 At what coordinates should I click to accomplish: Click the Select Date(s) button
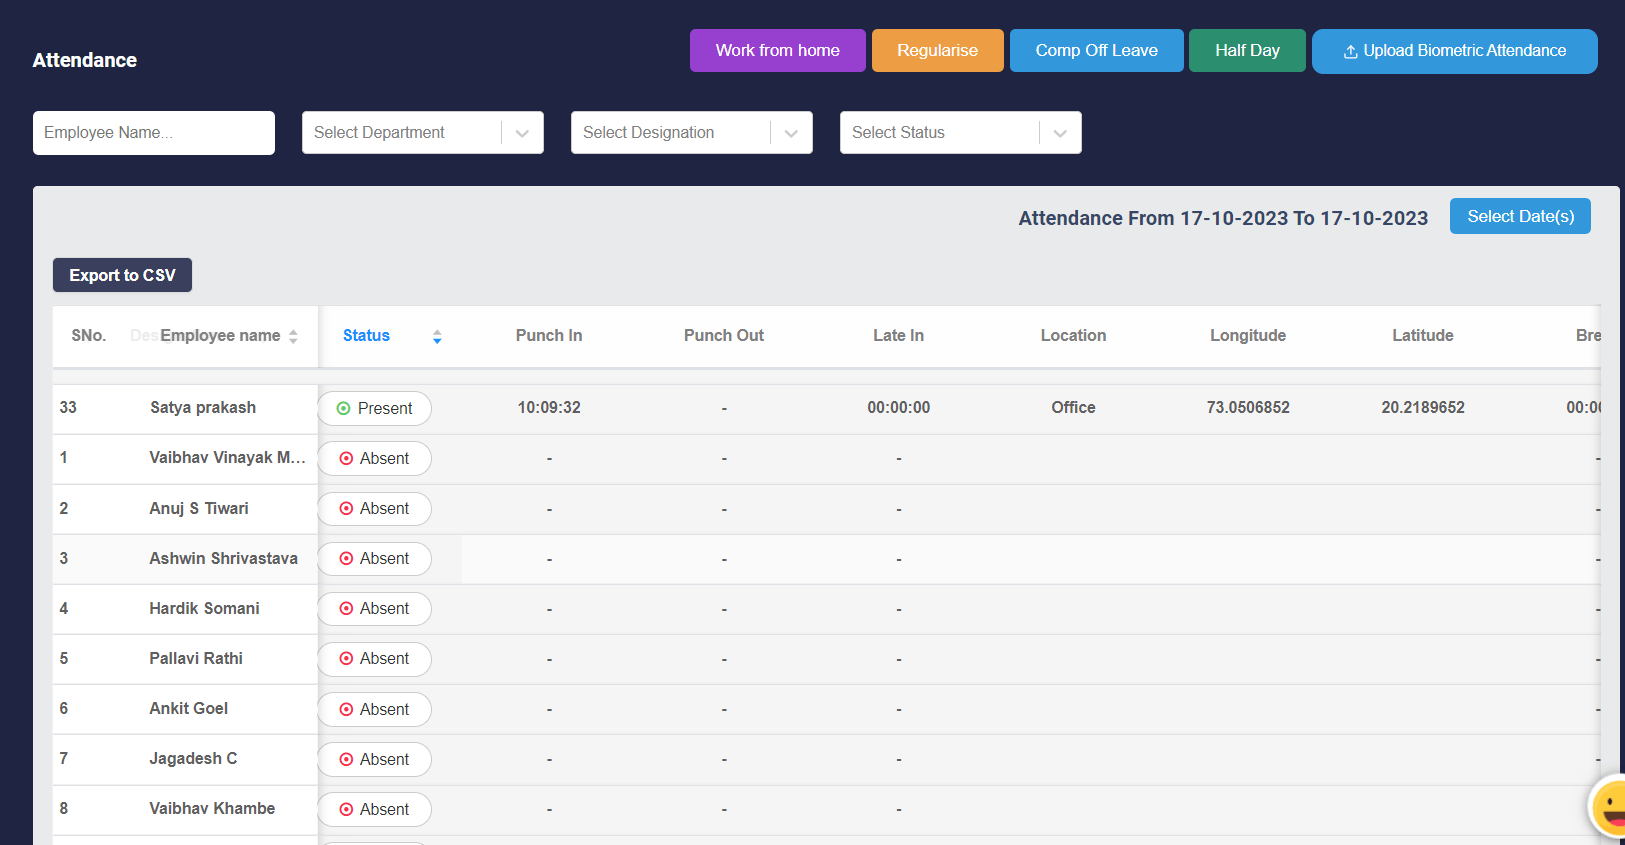click(x=1520, y=216)
